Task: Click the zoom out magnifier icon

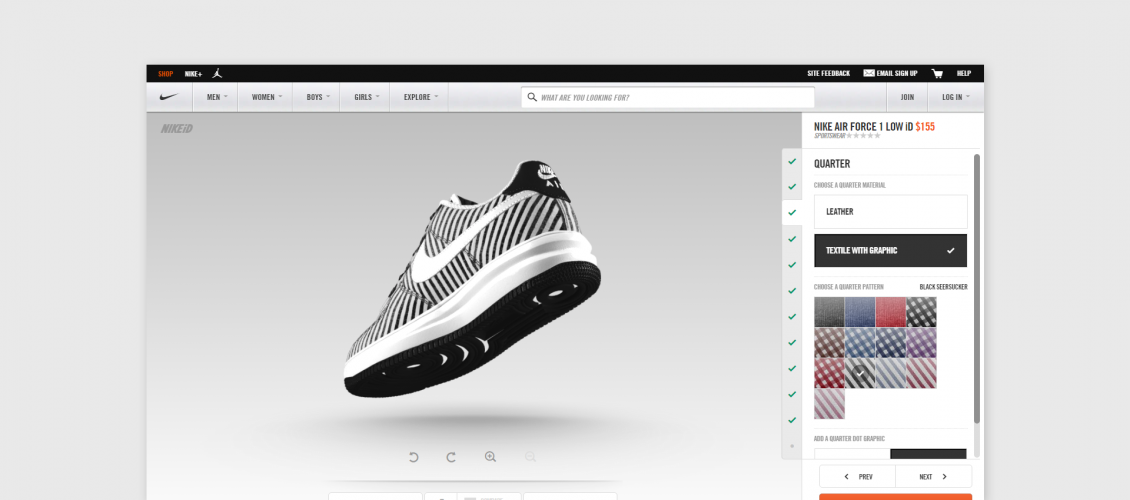Action: point(530,457)
